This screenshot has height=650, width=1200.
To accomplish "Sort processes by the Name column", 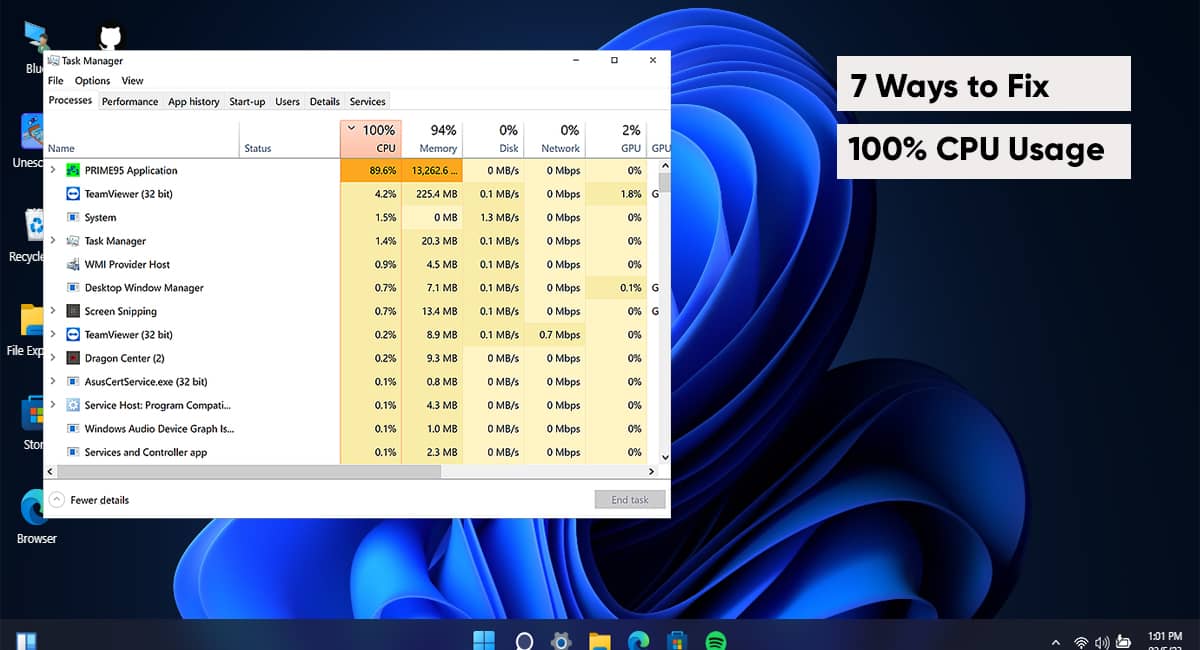I will (142, 139).
